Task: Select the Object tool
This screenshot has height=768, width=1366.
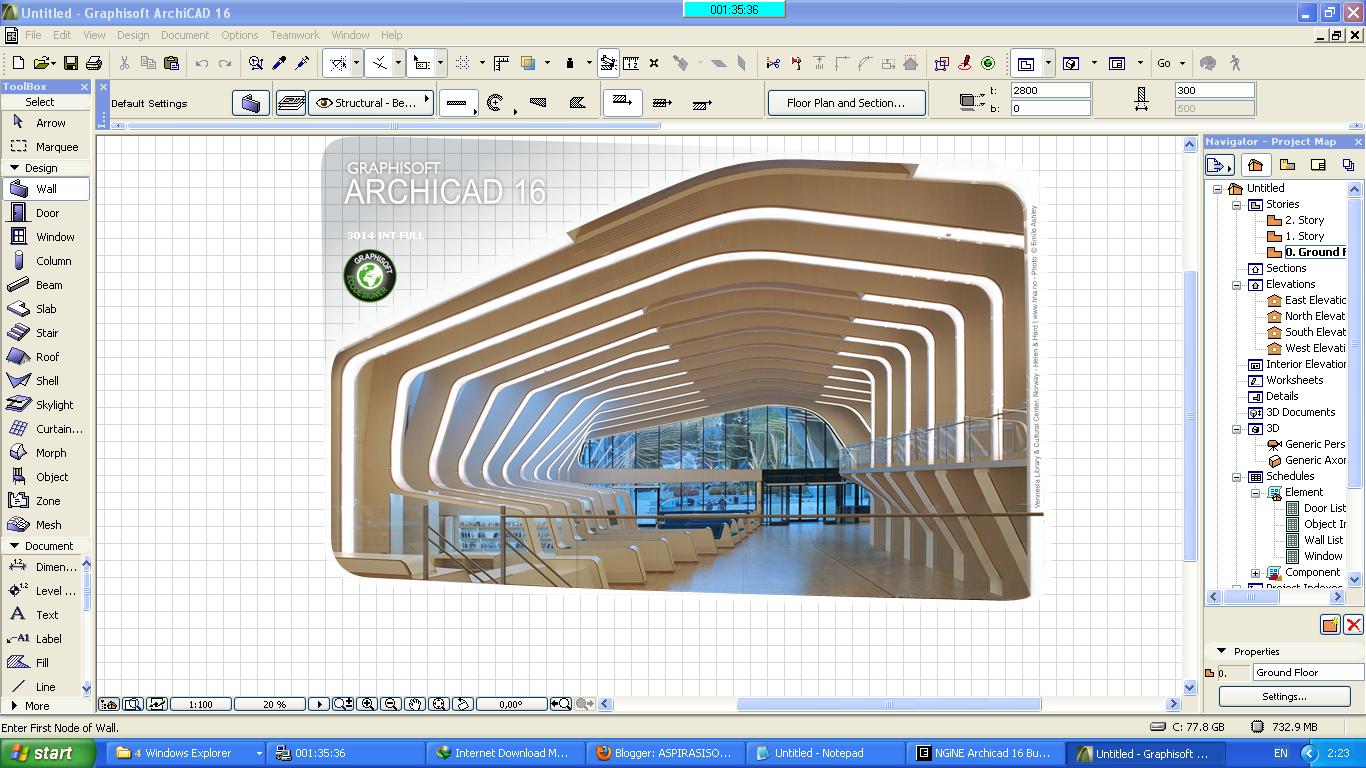Action: click(x=46, y=477)
